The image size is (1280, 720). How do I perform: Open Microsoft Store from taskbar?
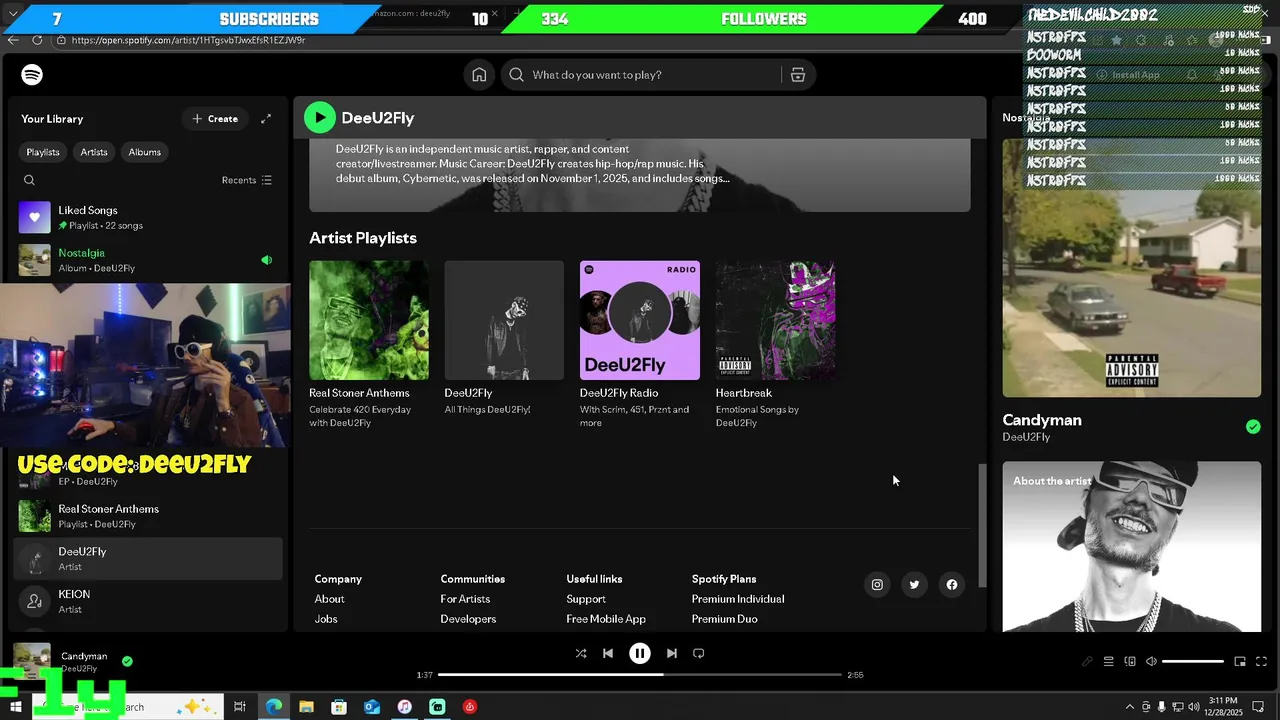tap(339, 707)
